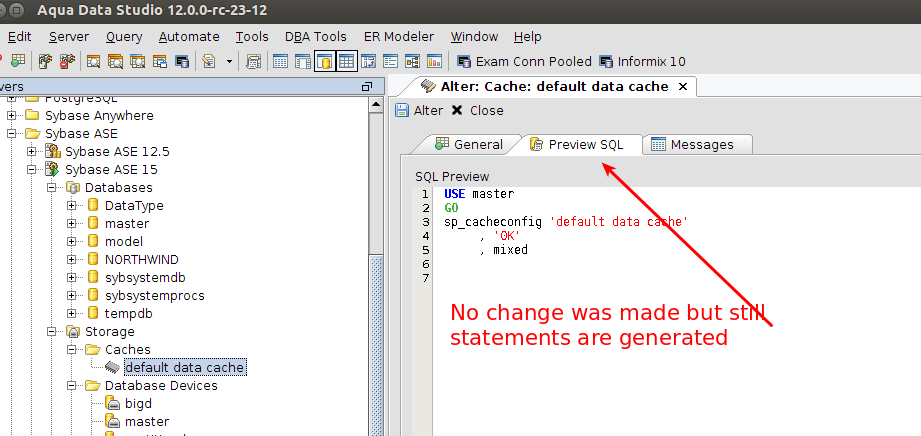921x436 pixels.
Task: Open the DBA Tools menu
Action: (x=316, y=36)
